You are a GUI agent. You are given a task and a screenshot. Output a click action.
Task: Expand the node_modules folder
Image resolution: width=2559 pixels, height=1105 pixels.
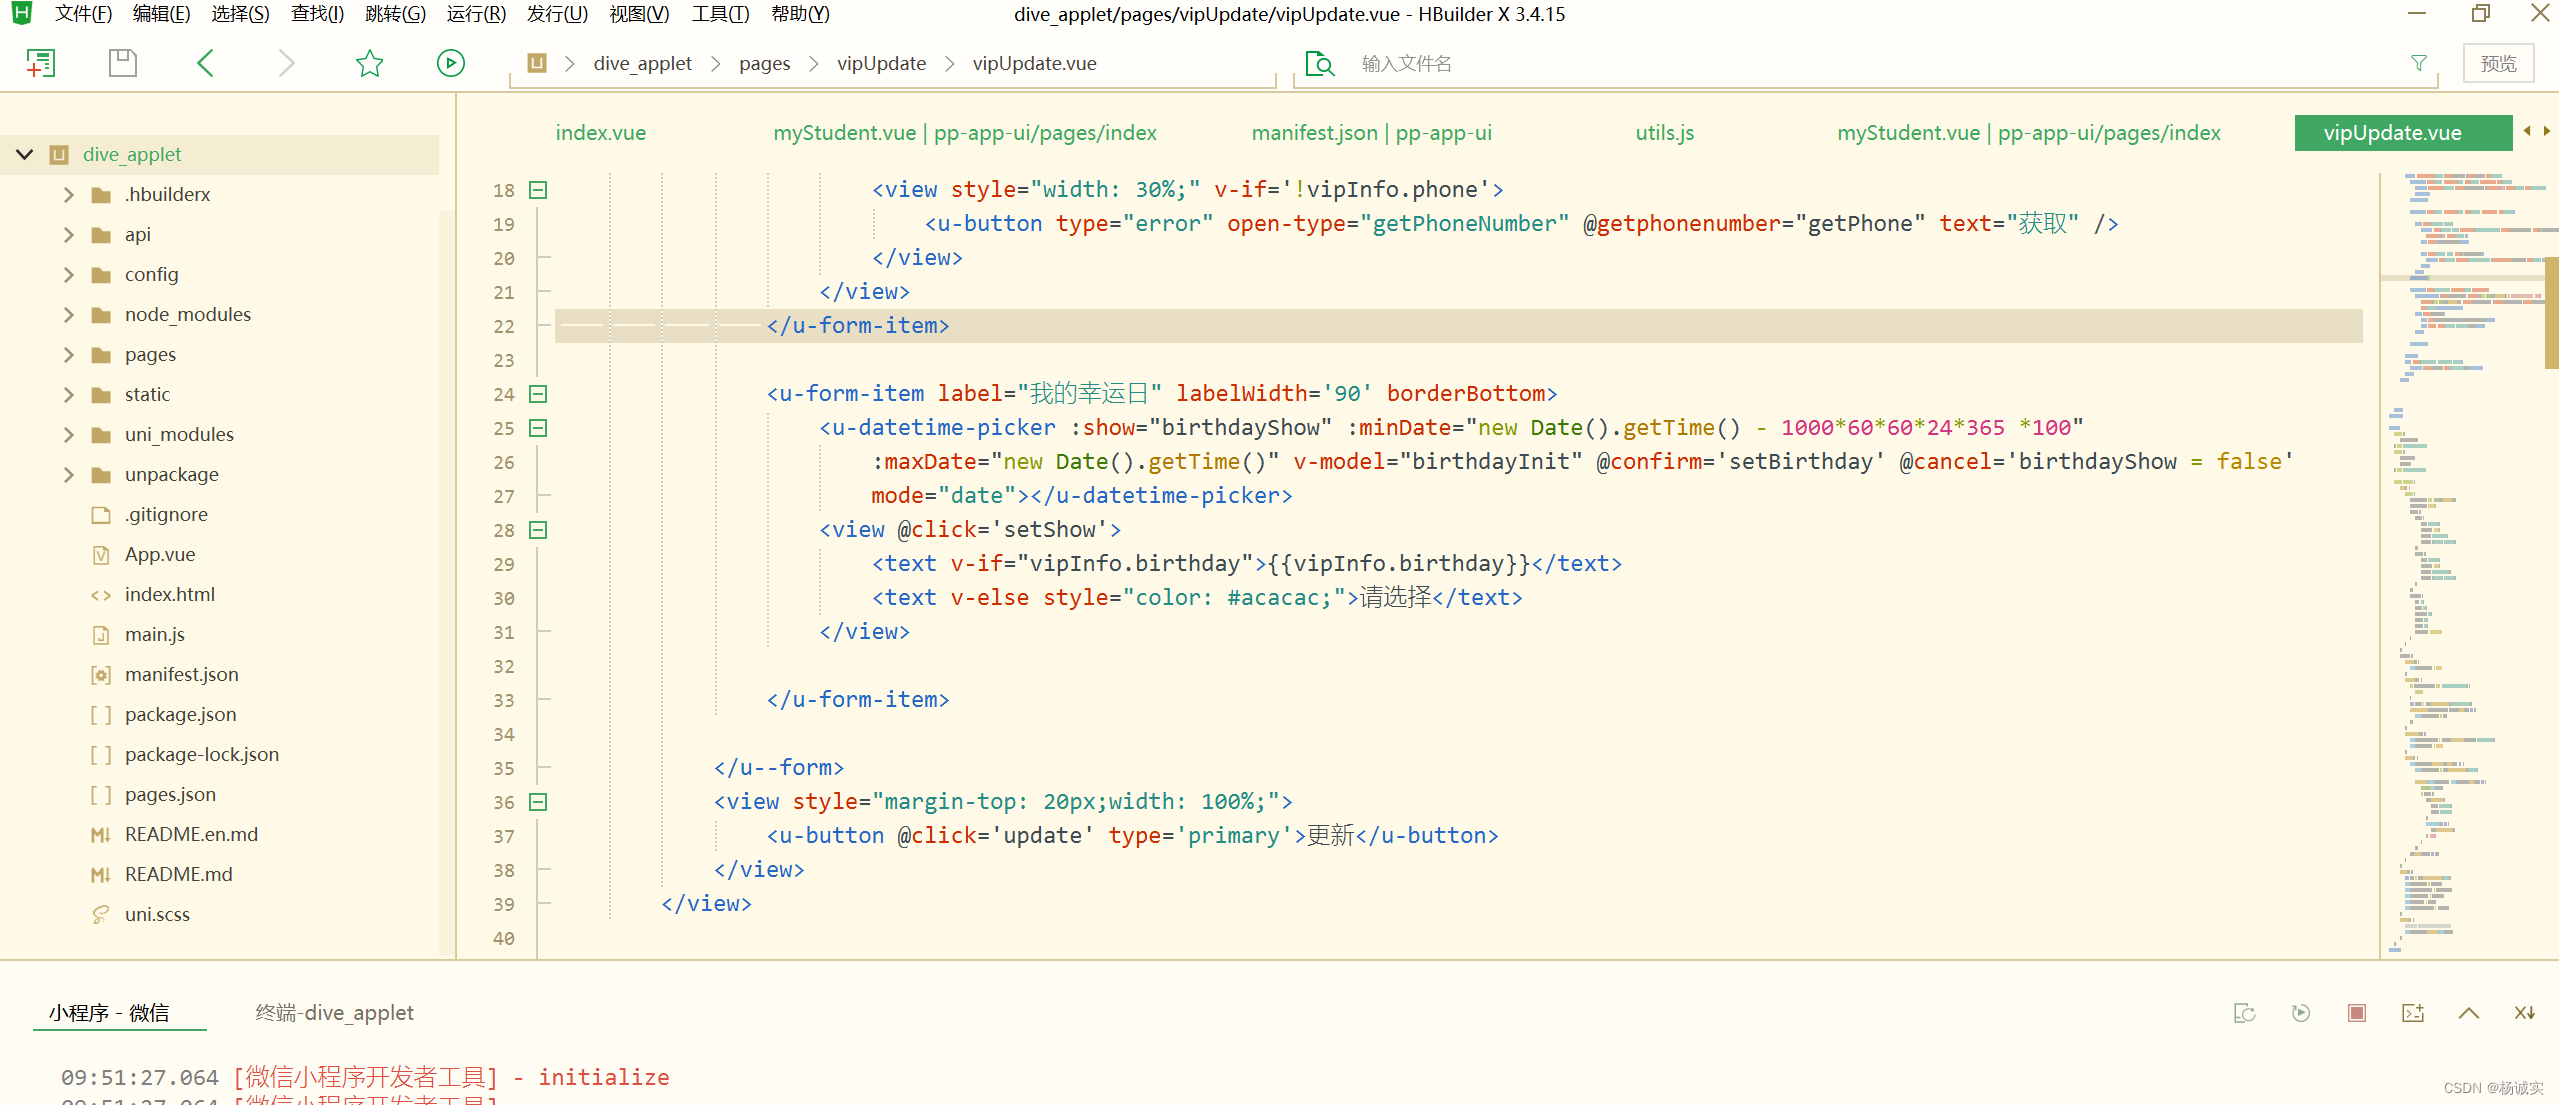(69, 315)
